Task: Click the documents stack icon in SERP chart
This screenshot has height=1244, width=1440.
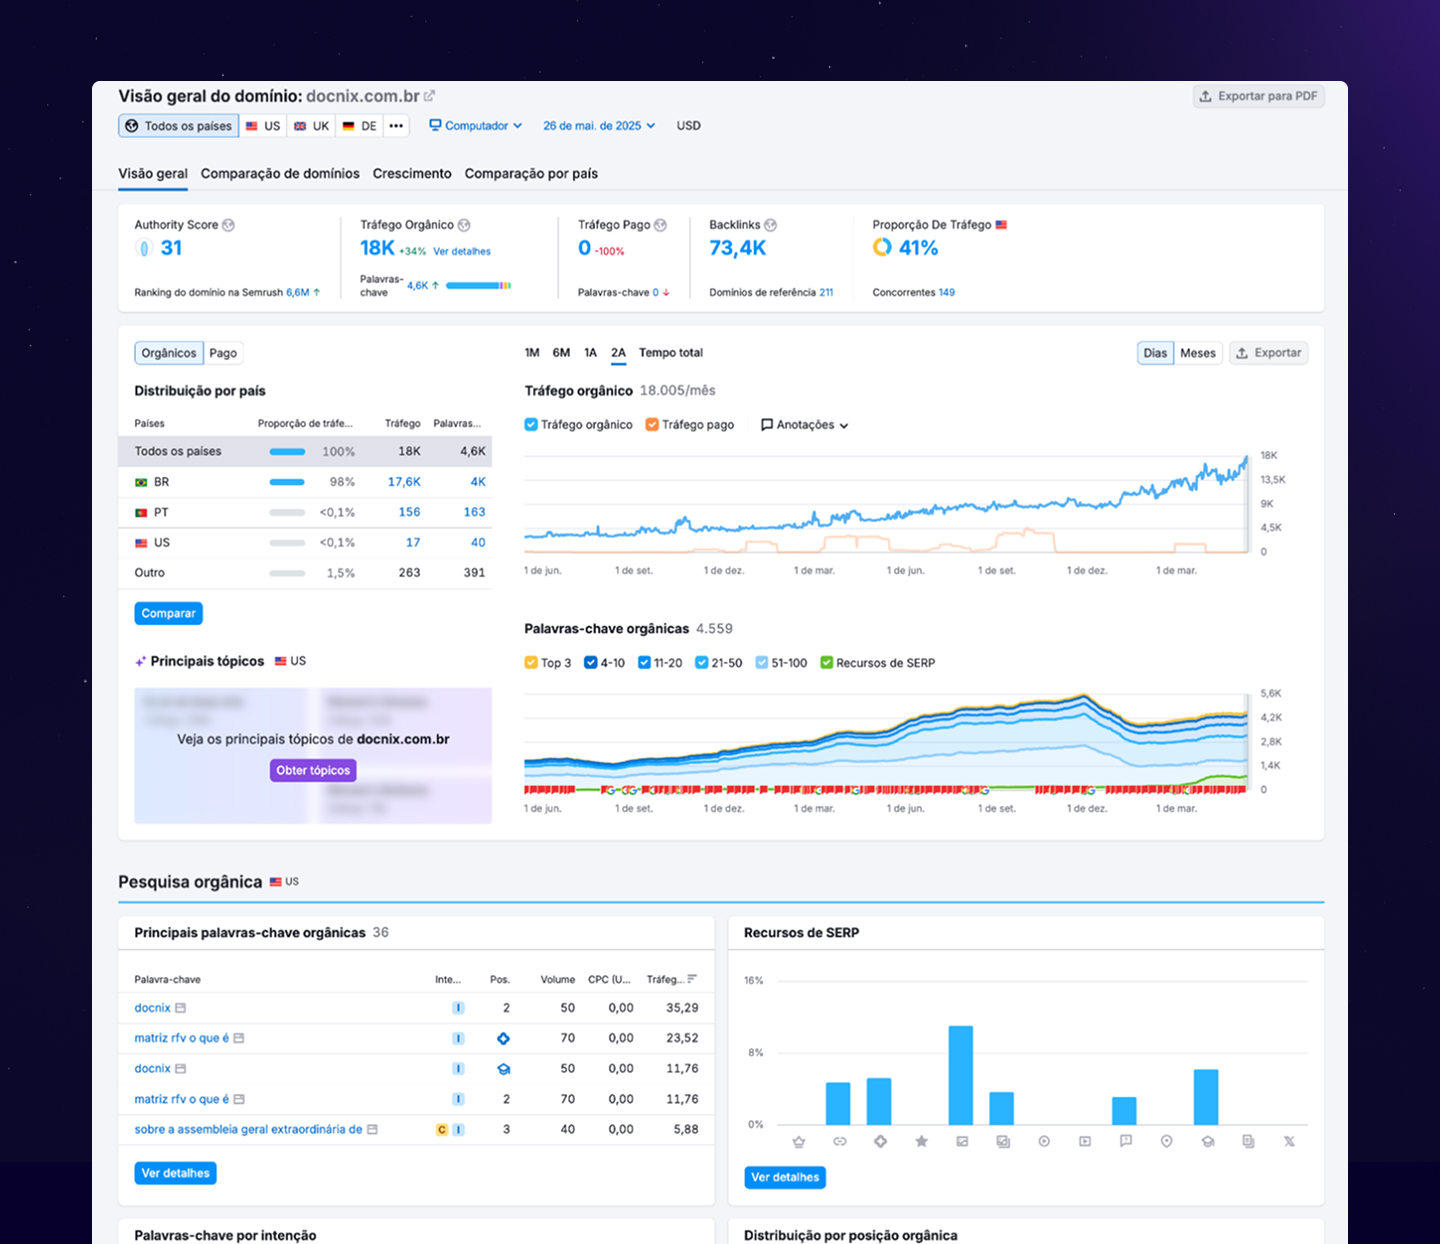Action: tap(1248, 1141)
